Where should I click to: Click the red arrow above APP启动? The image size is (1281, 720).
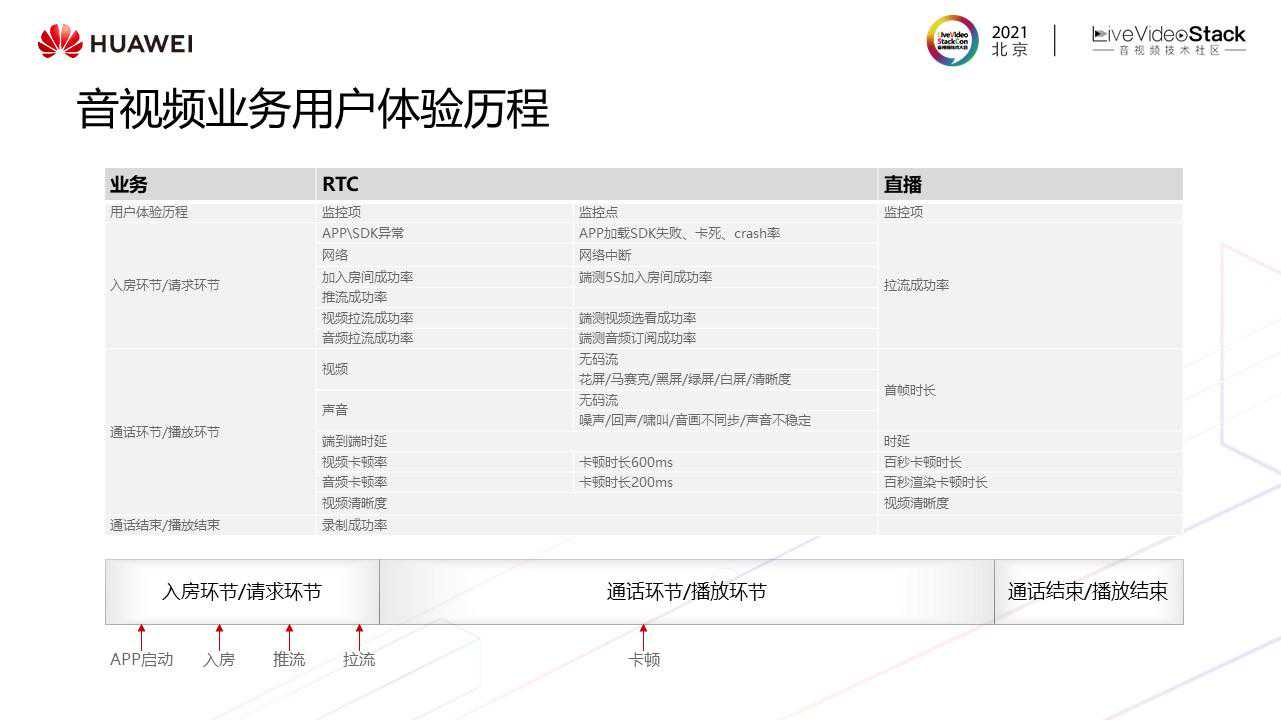141,637
